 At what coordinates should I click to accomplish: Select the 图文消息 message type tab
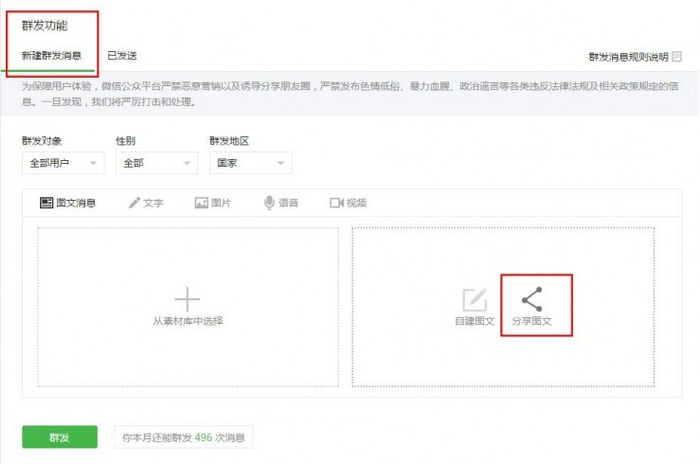click(x=68, y=203)
